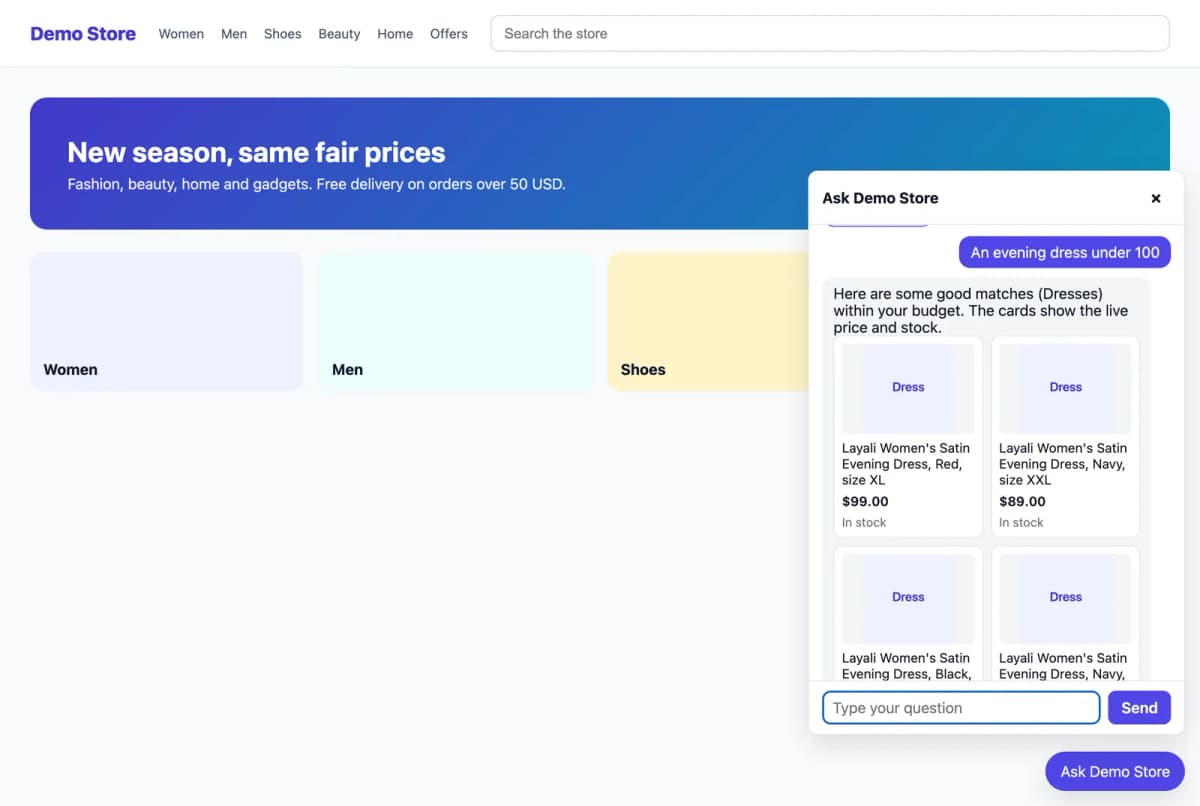Focus the Search the store field
Screen dimensions: 1200x806
(830, 33)
